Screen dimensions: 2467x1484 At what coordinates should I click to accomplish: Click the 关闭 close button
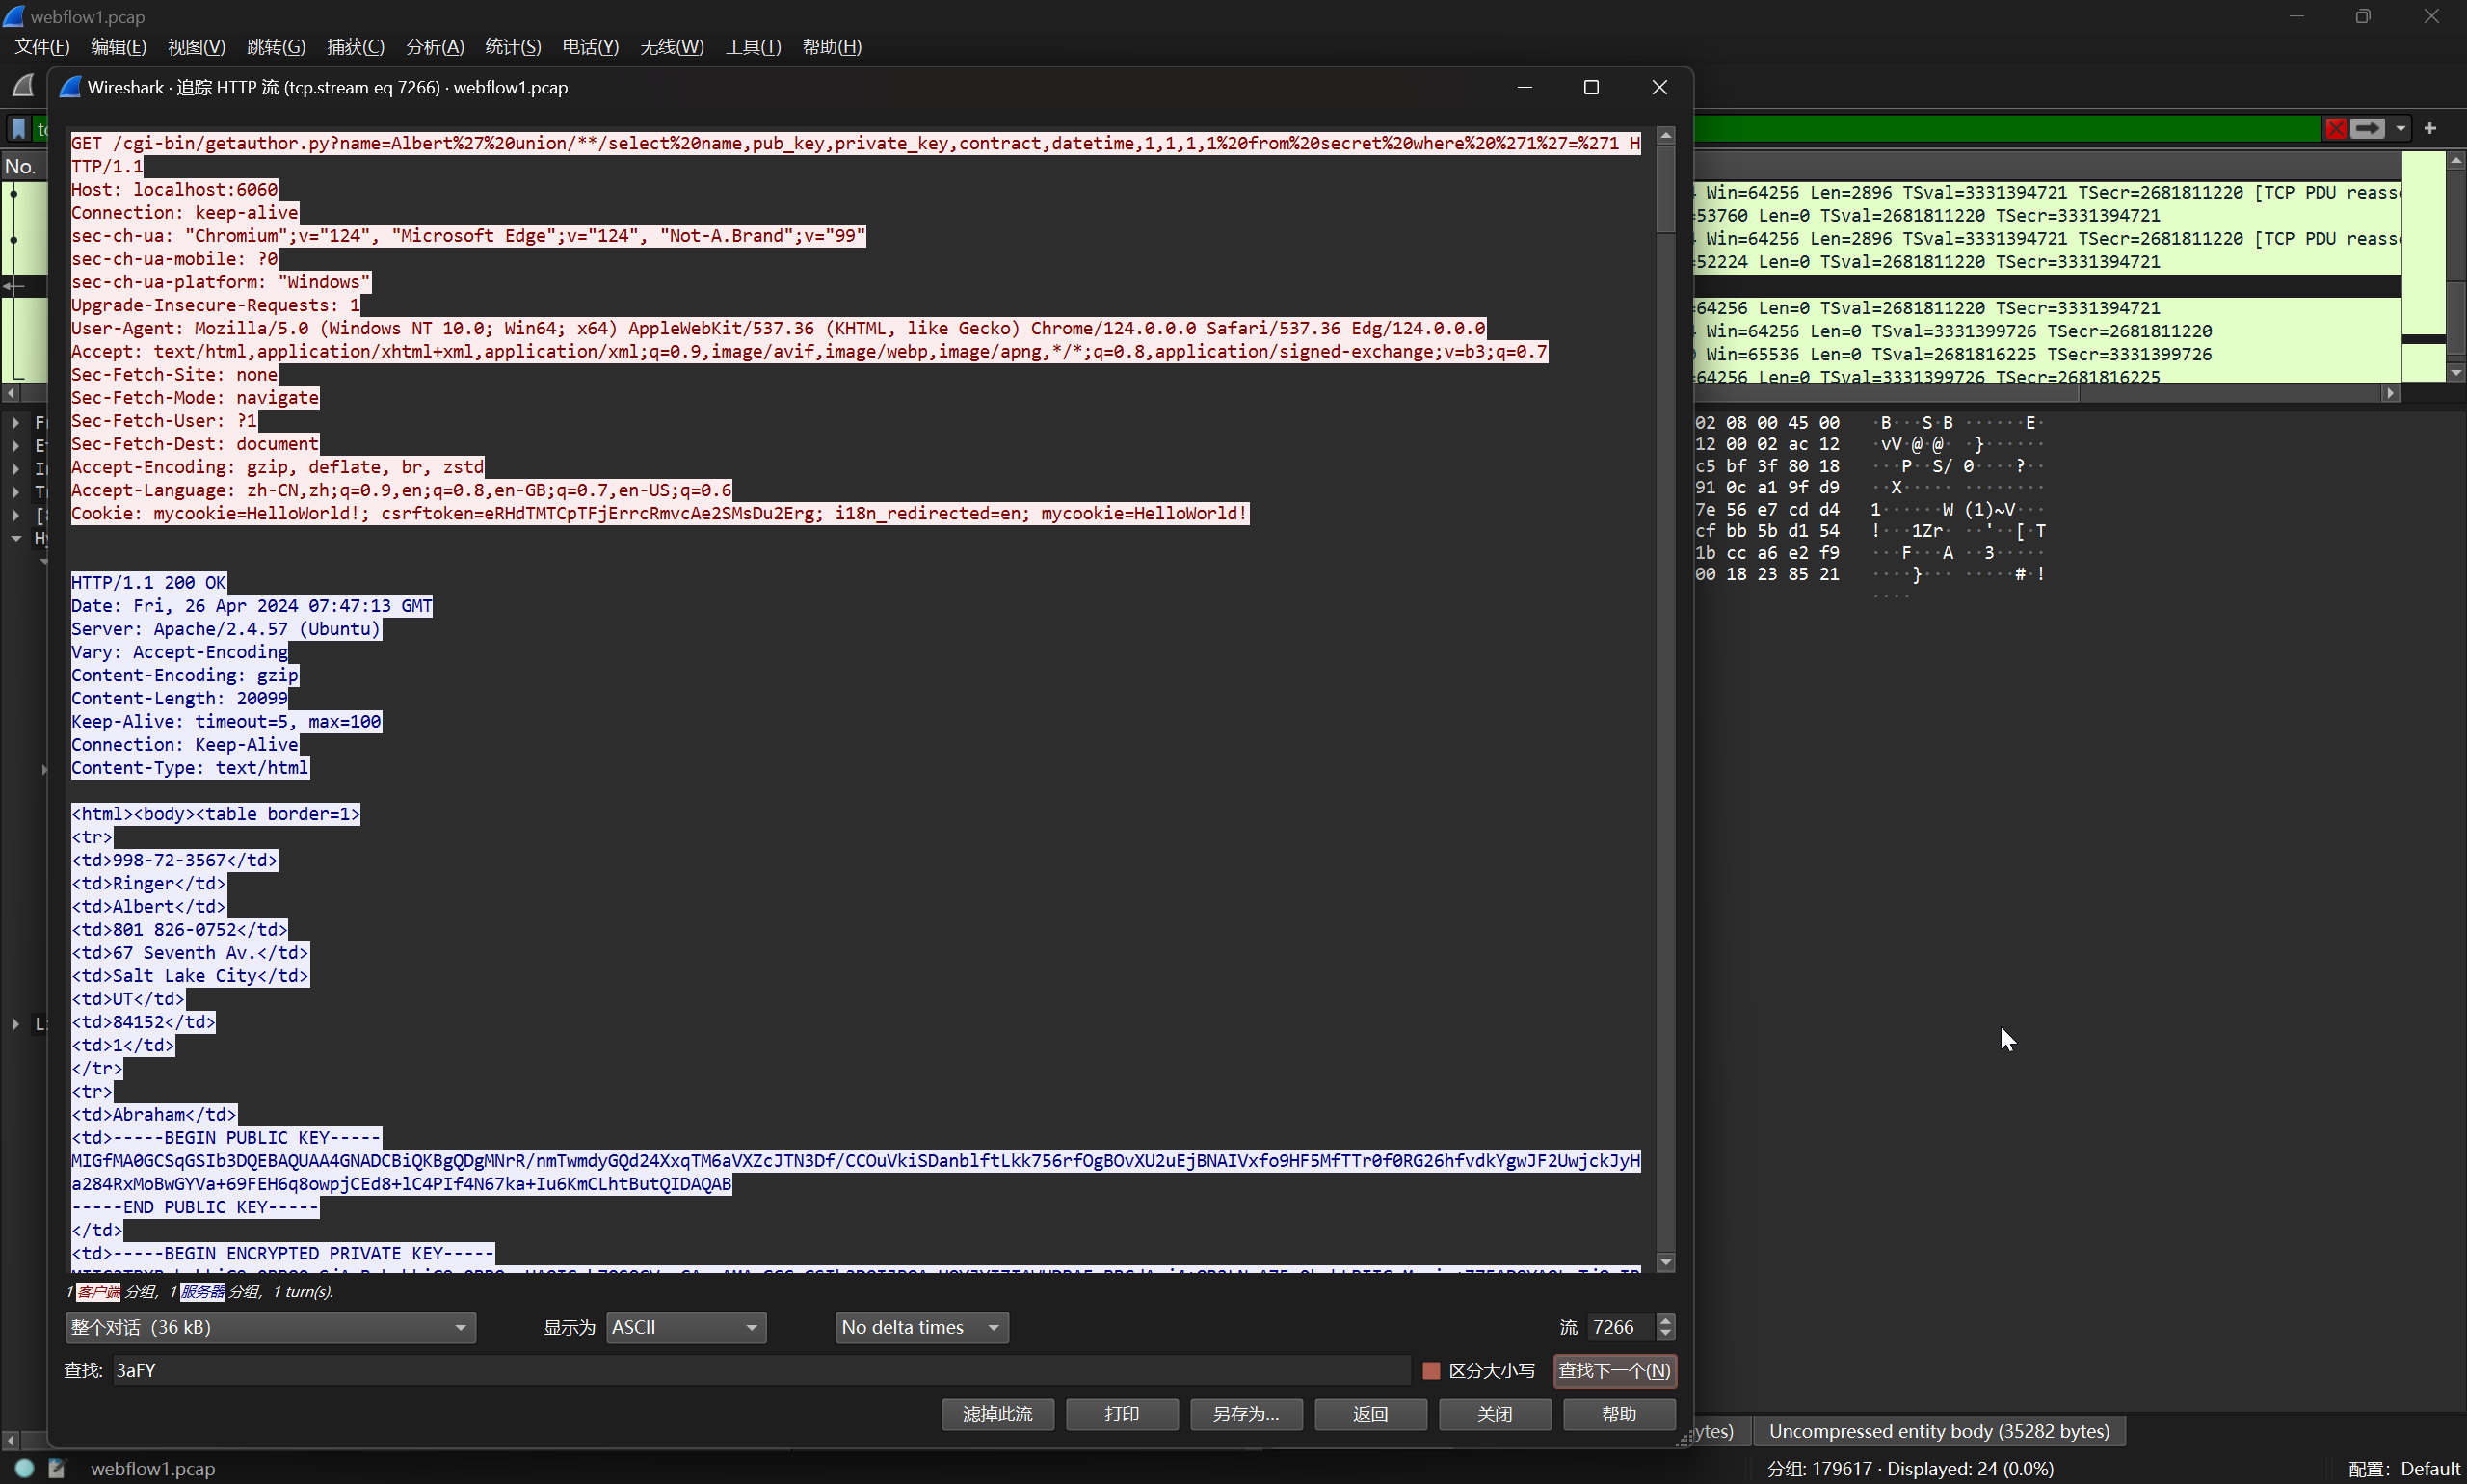(x=1495, y=1414)
